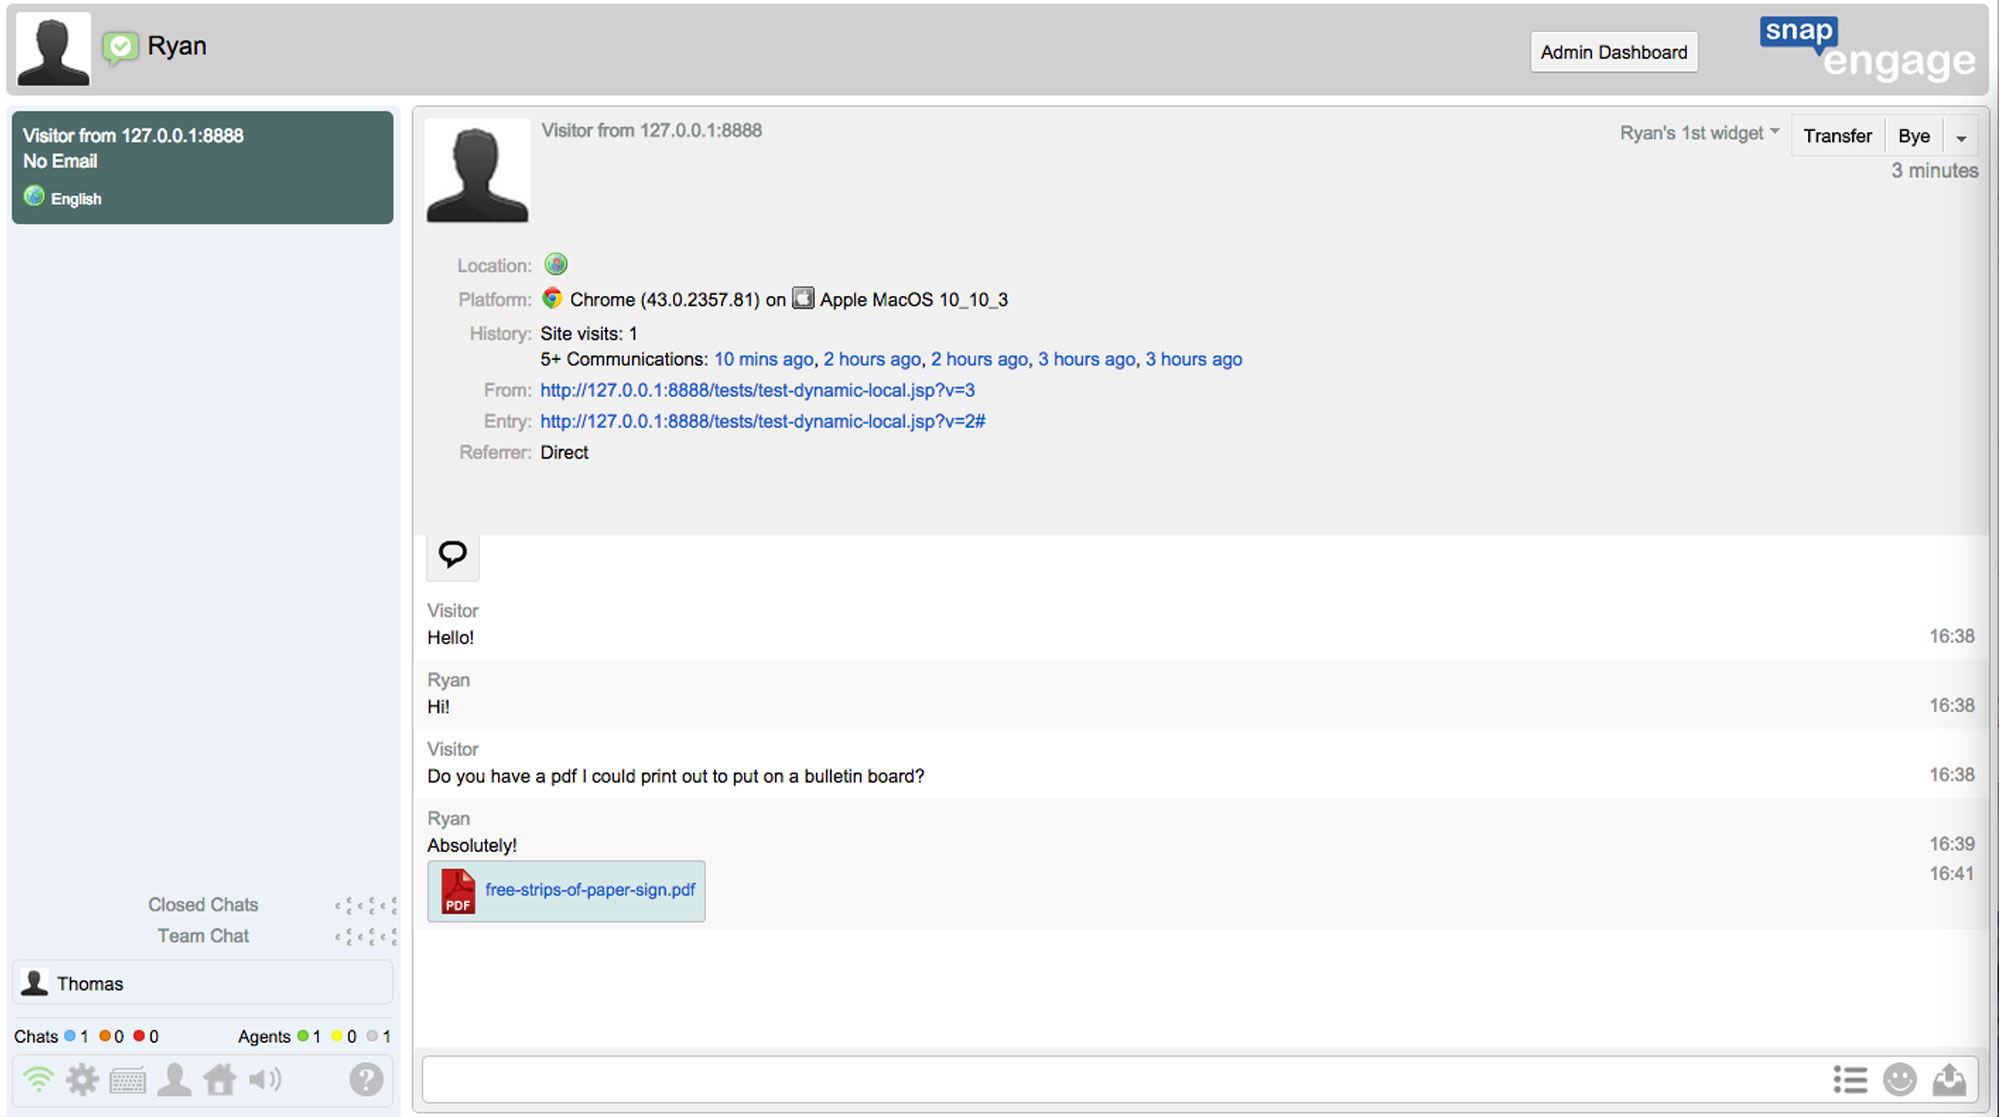Expand the arrow dropdown next to Bye
Screen dimensions: 2000x1117
1960,137
